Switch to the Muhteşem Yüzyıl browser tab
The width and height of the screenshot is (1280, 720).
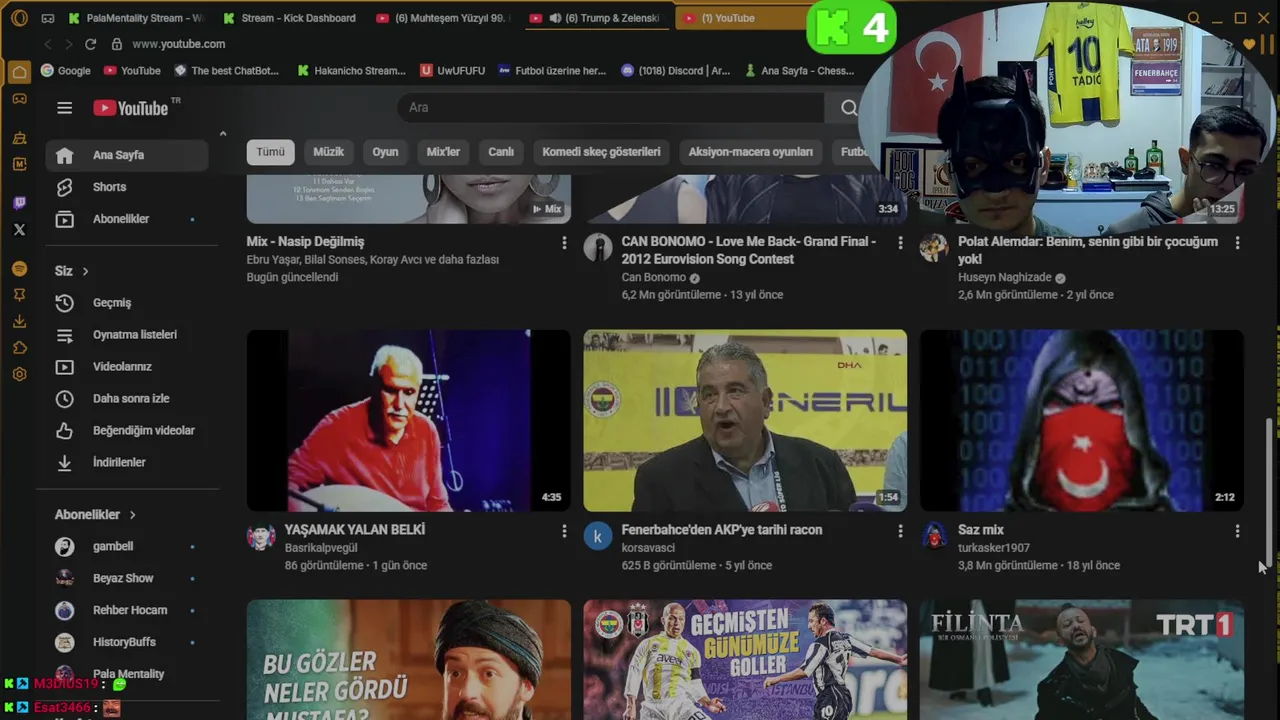(x=443, y=18)
